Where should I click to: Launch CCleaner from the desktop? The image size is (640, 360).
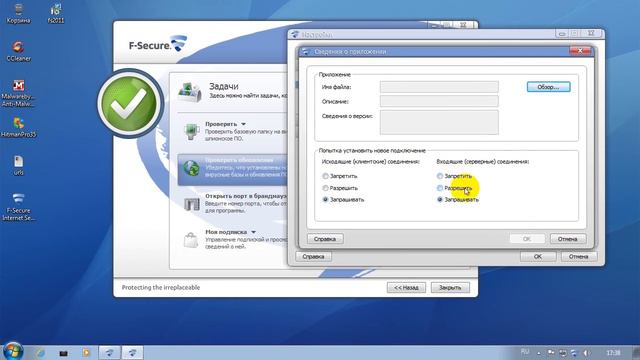(18, 51)
